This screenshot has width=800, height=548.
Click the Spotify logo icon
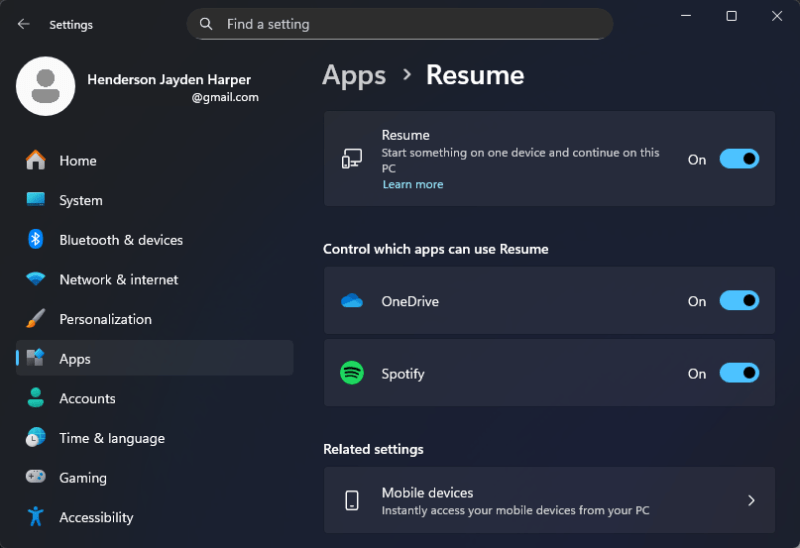pos(352,373)
